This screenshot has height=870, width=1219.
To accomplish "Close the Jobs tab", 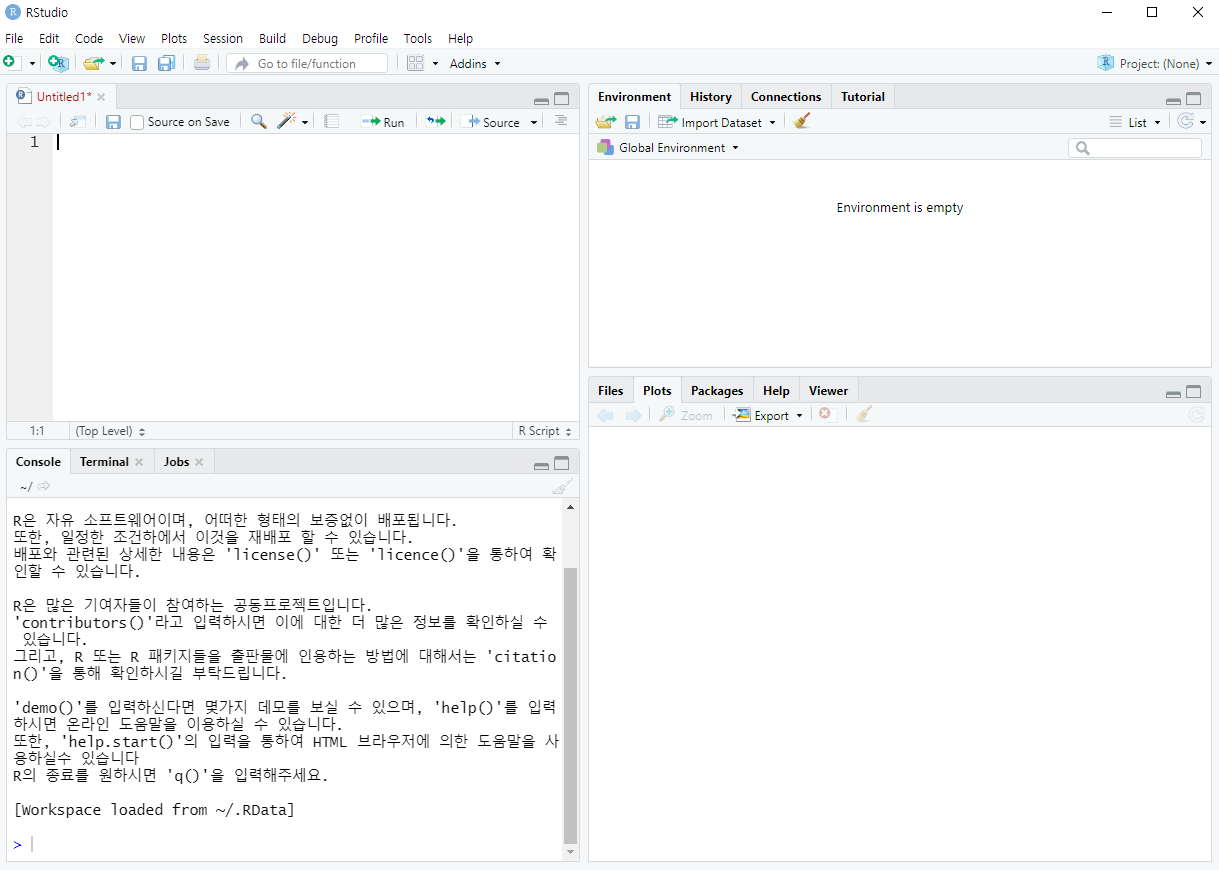I will [x=199, y=462].
